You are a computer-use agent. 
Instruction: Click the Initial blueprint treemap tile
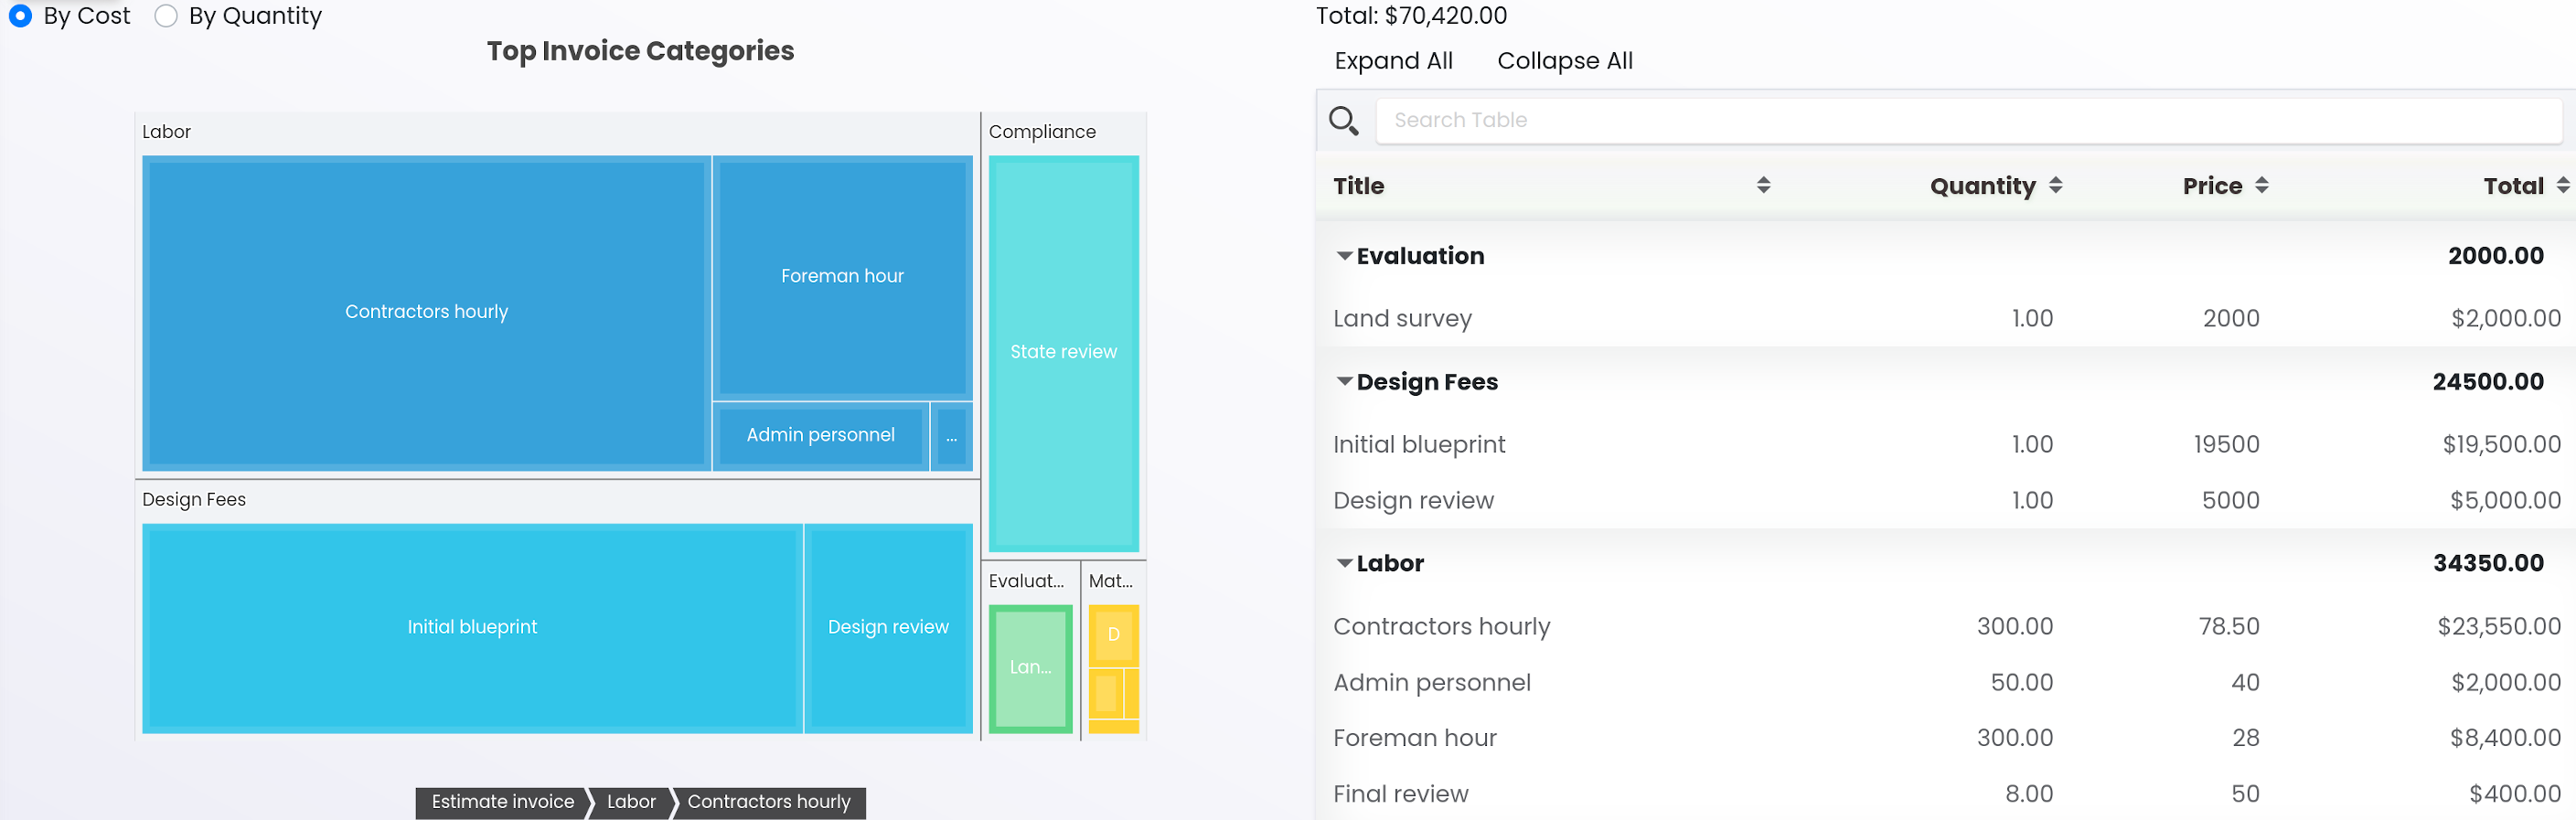point(472,627)
